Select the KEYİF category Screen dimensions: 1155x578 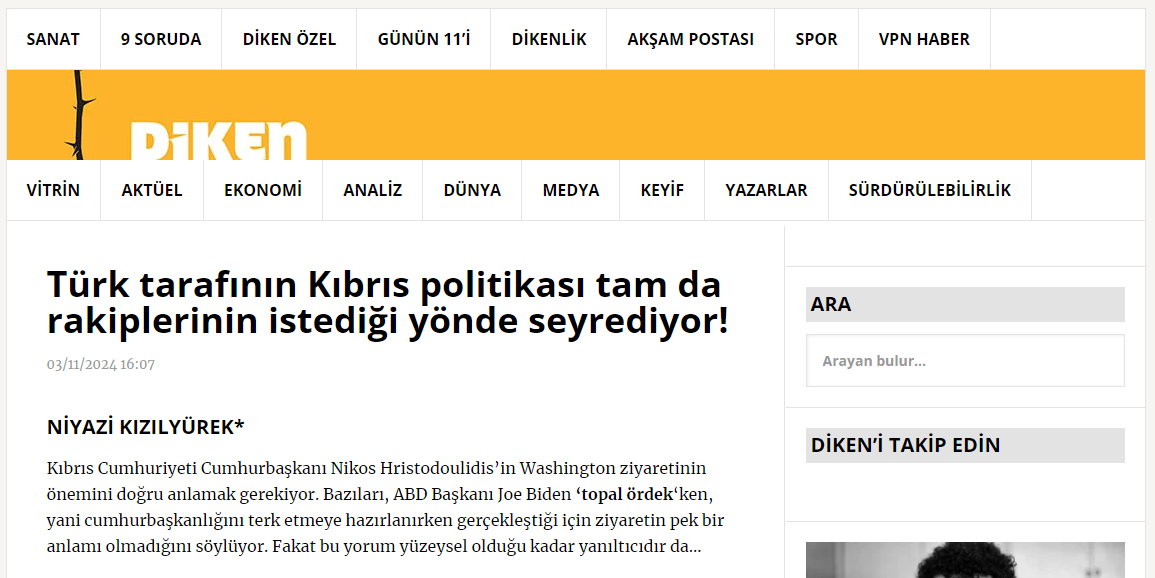662,190
